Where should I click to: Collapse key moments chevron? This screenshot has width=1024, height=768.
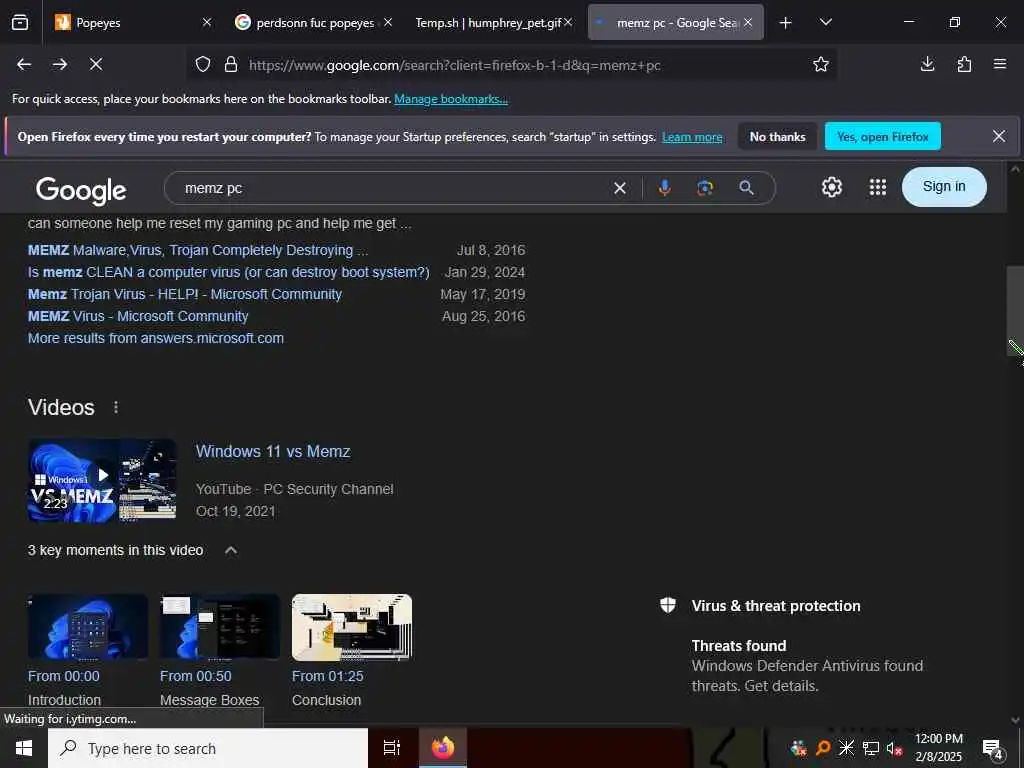pos(231,551)
